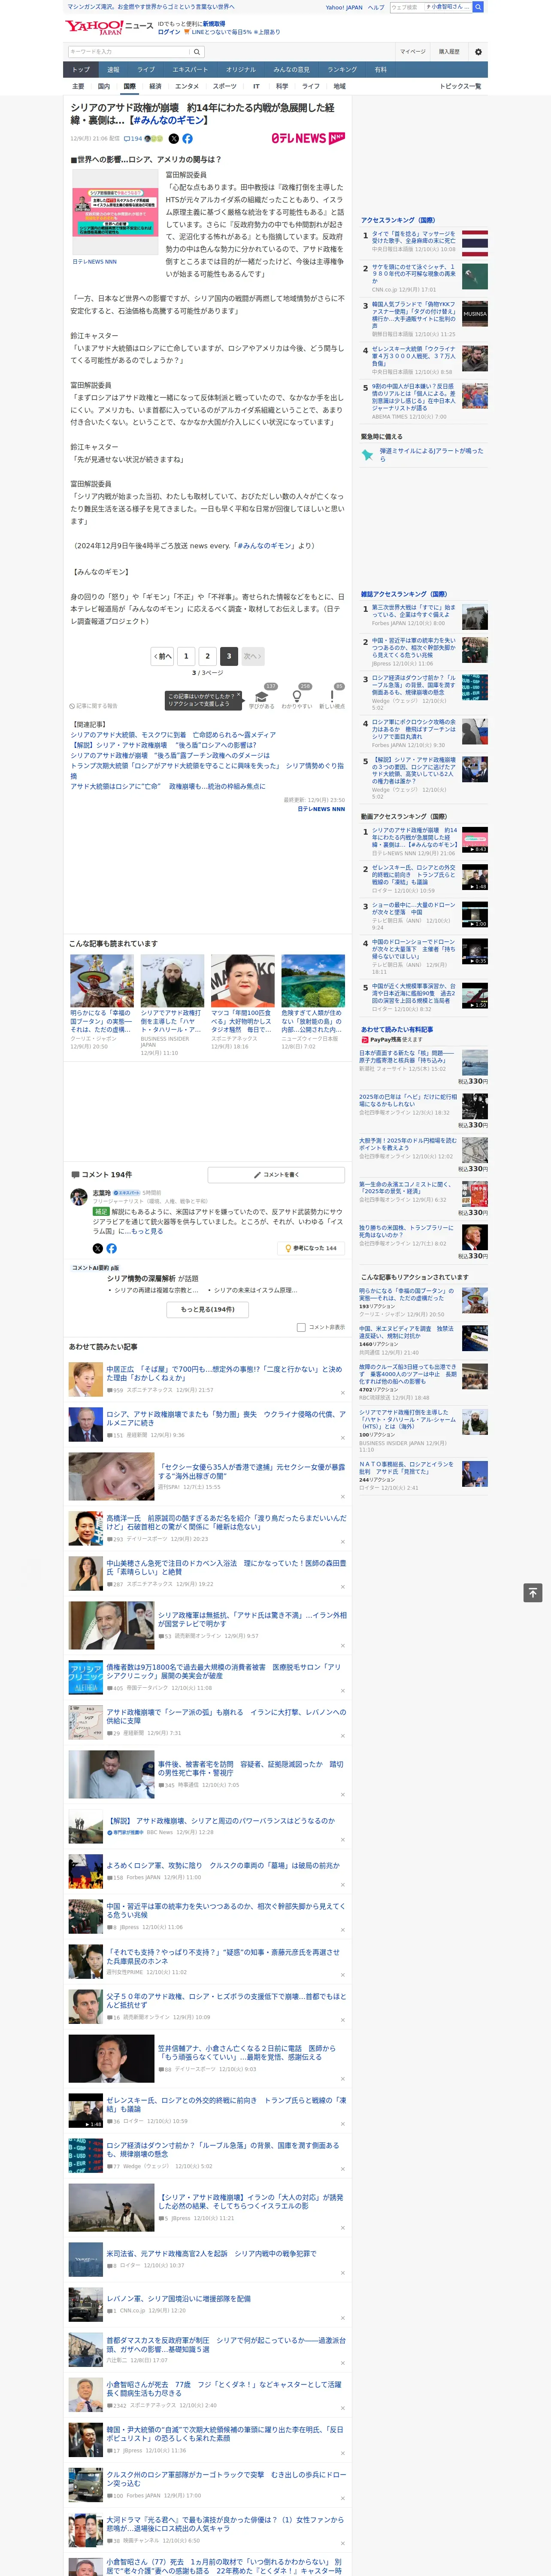Screen dimensions: 551x2576
Task: Click the top-right blue search button
Action: [478, 7]
